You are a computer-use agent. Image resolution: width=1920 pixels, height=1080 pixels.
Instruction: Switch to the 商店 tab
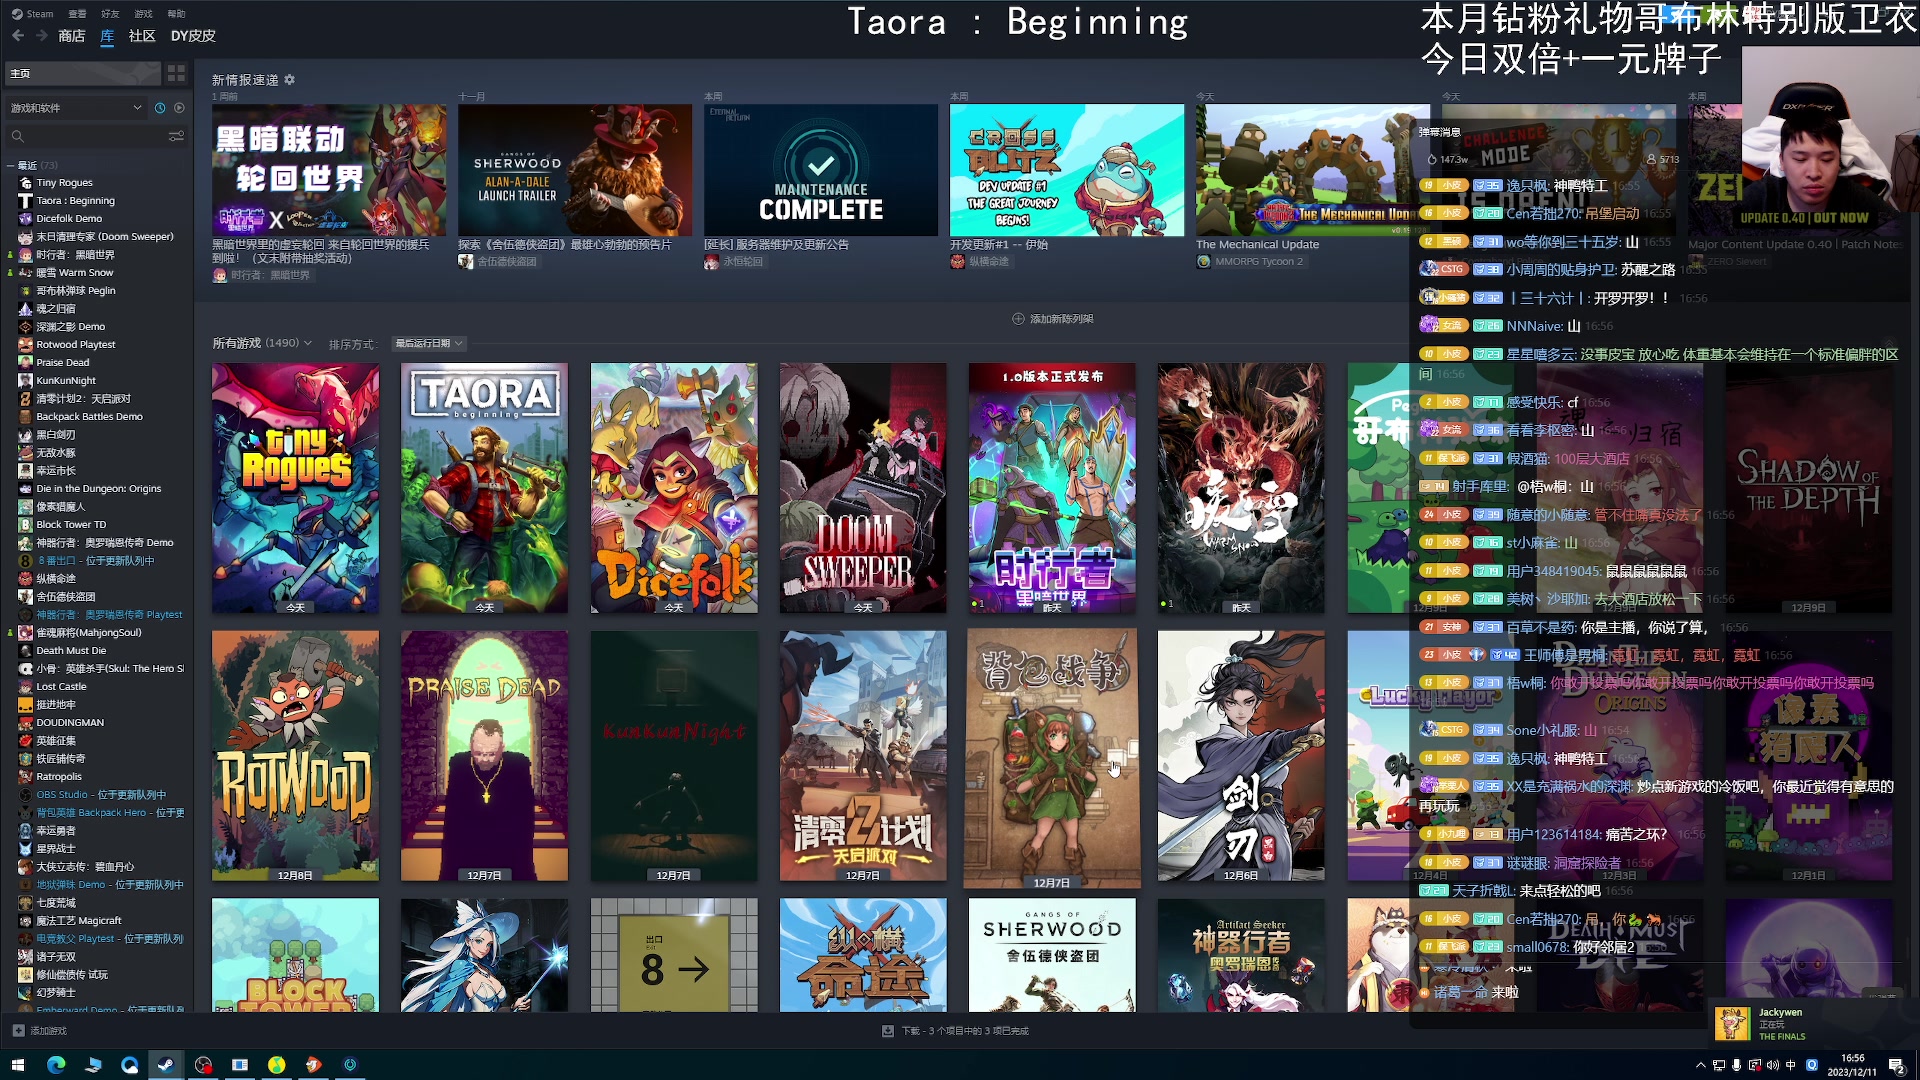click(x=72, y=36)
